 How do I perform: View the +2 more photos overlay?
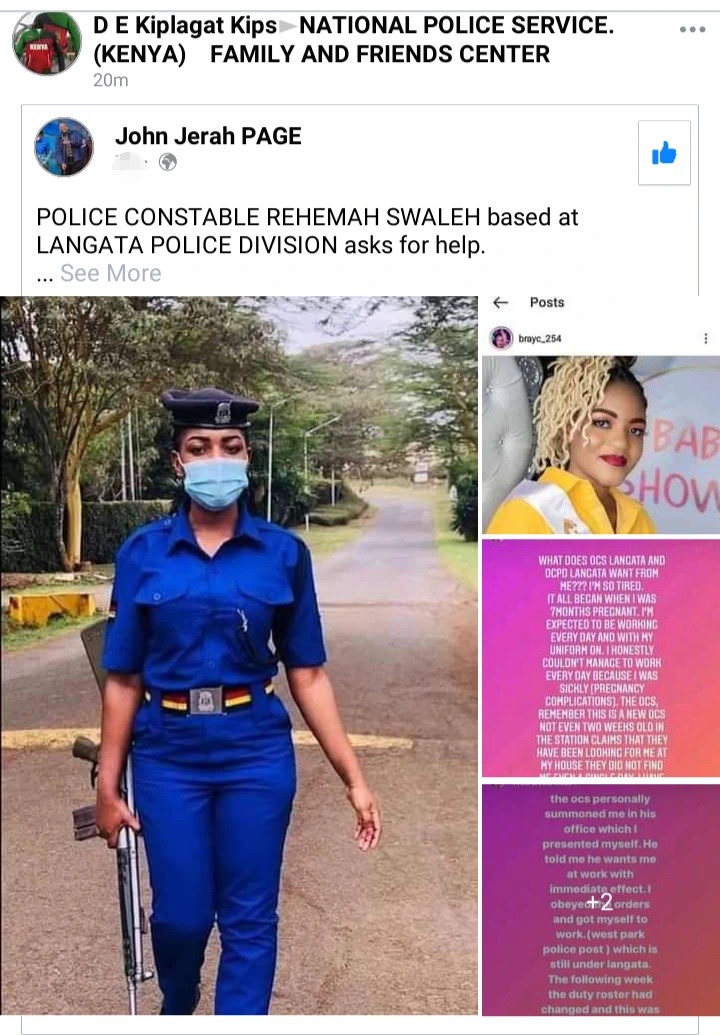point(601,900)
